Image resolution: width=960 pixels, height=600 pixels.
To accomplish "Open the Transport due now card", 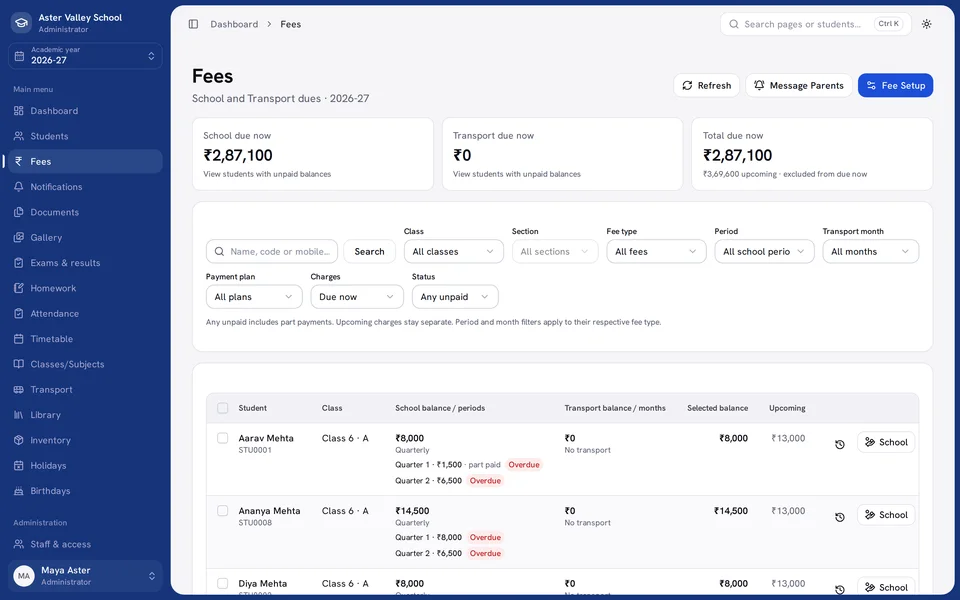I will pyautogui.click(x=562, y=154).
